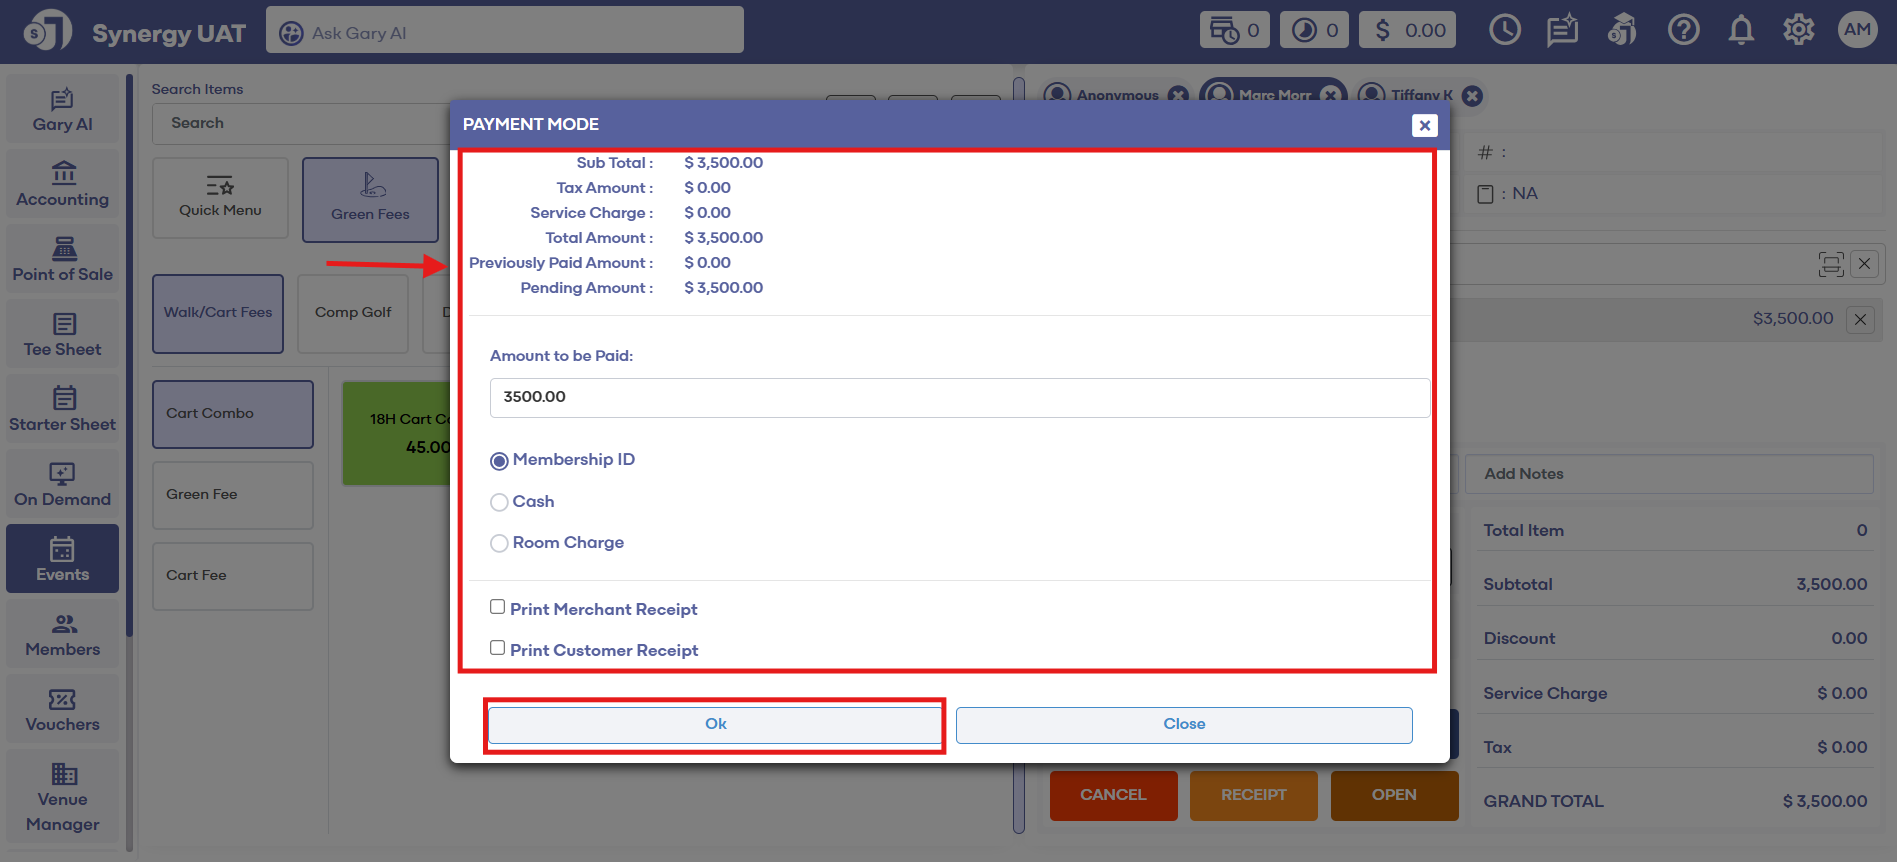Select Room Charge payment option
Viewport: 1897px width, 862px height.
tap(499, 543)
